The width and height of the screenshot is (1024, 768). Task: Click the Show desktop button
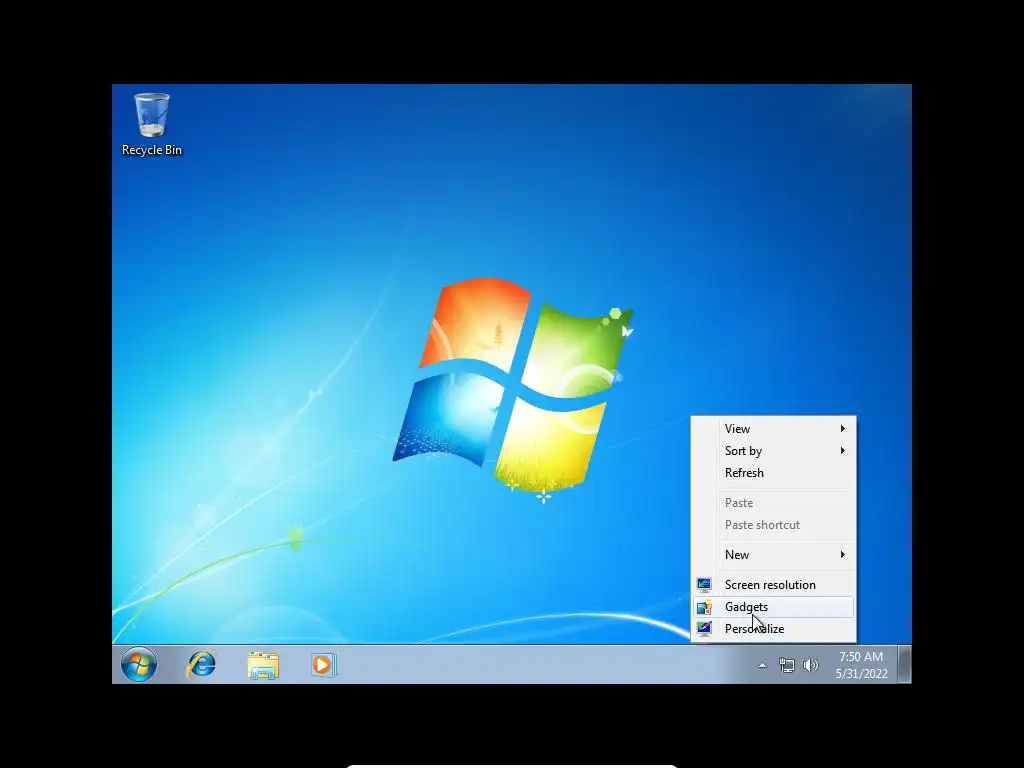904,665
